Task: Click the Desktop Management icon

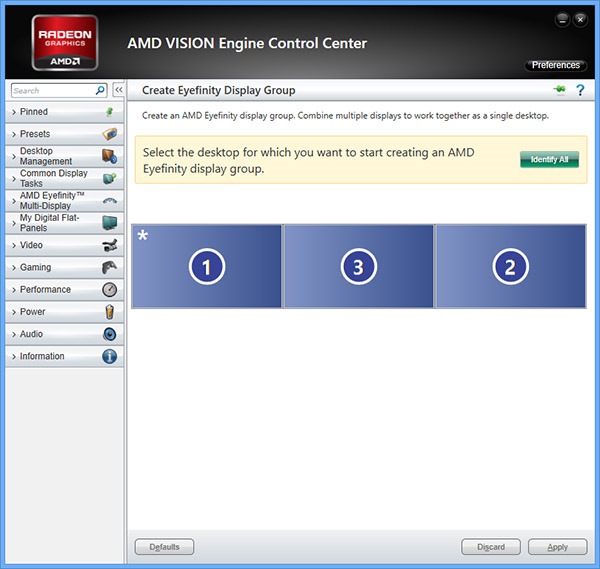Action: pyautogui.click(x=110, y=156)
